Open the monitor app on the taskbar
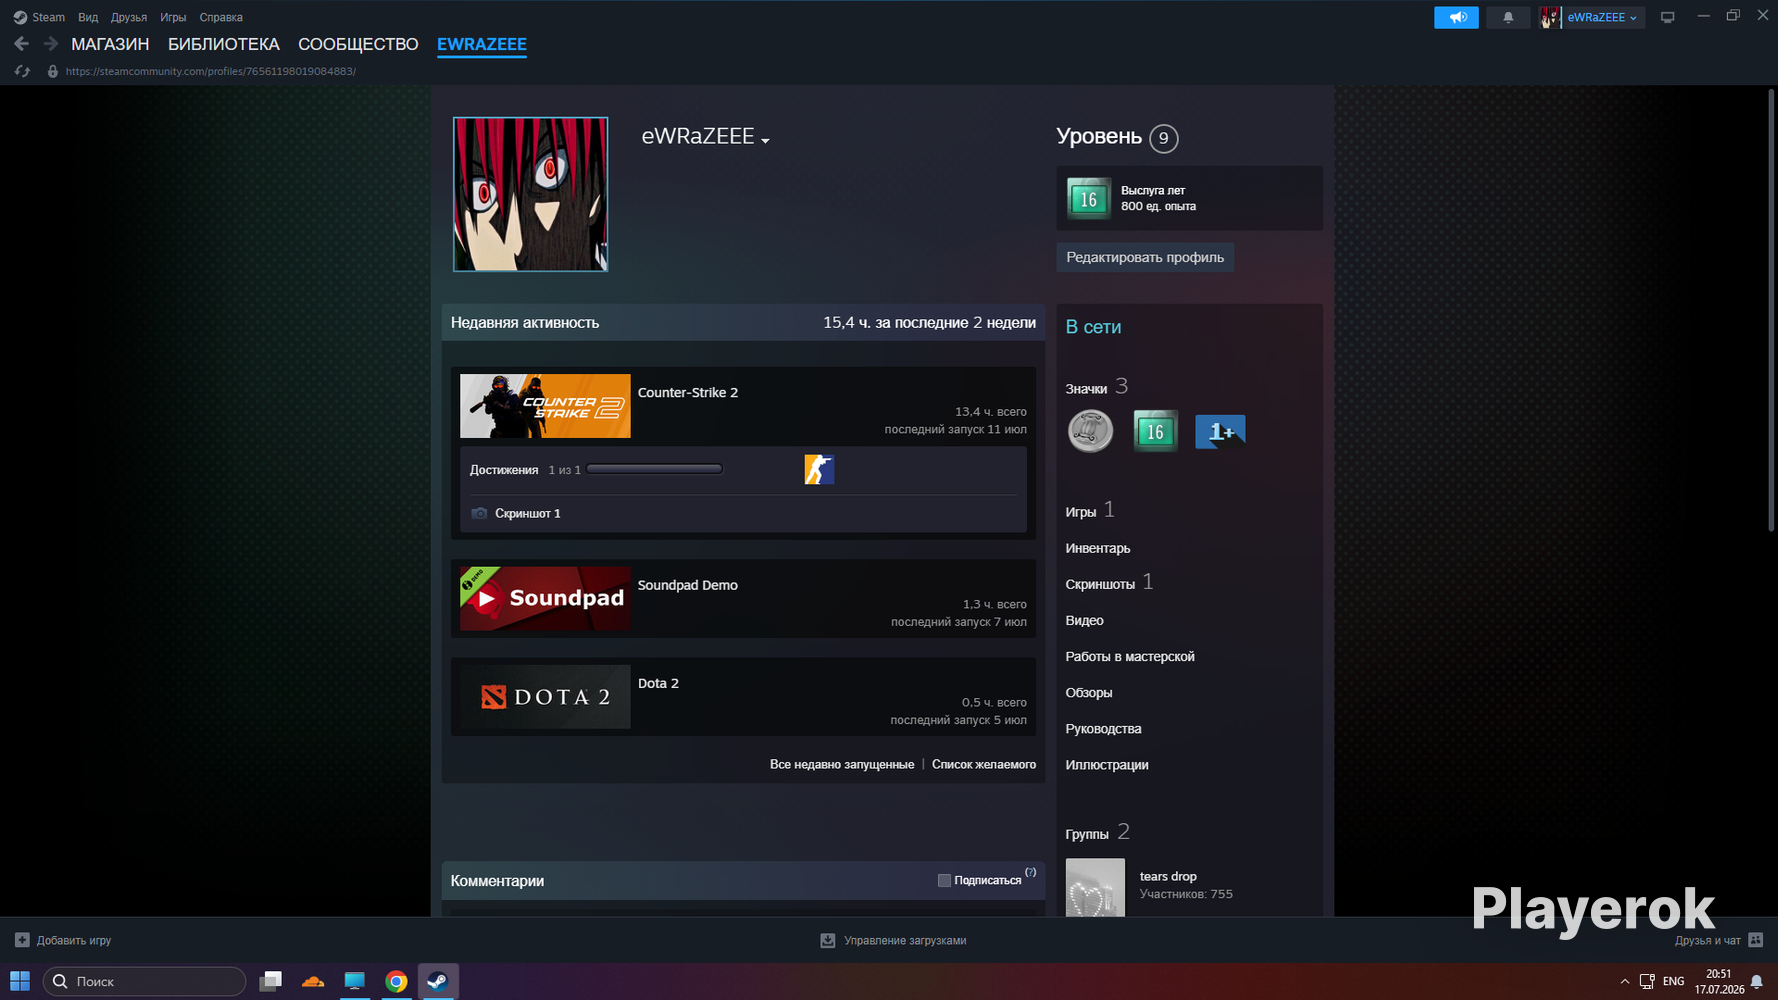This screenshot has height=1000, width=1778. tap(354, 981)
